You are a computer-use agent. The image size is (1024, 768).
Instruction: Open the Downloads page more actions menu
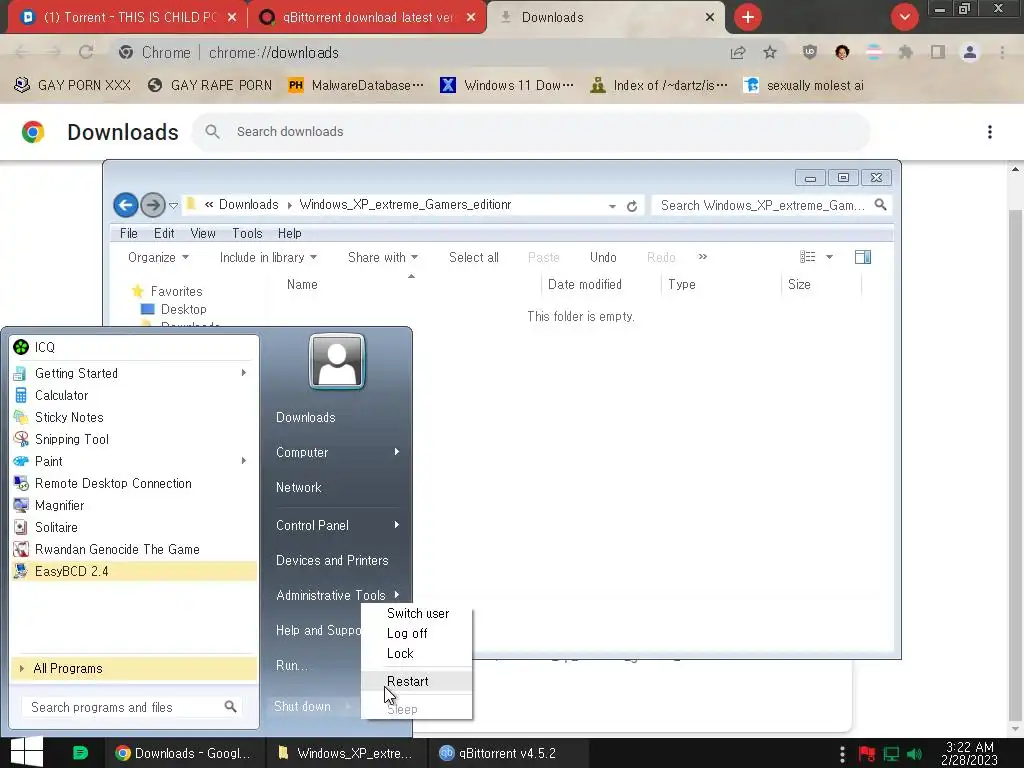(990, 132)
